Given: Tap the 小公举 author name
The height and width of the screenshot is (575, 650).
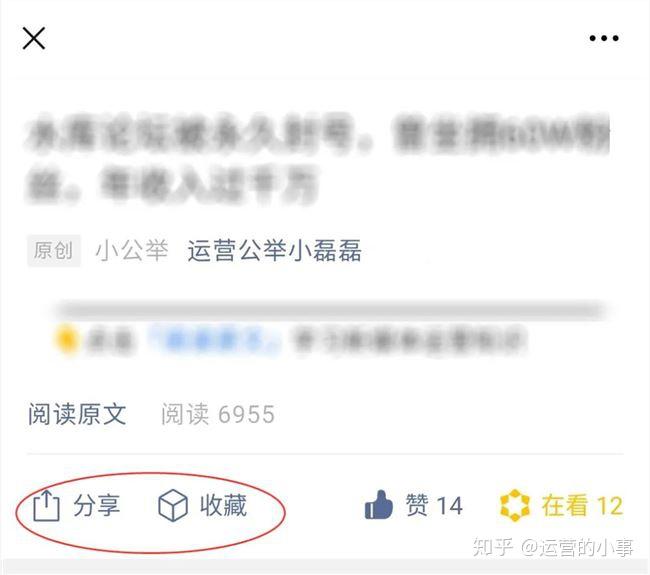Looking at the screenshot, I should 132,251.
